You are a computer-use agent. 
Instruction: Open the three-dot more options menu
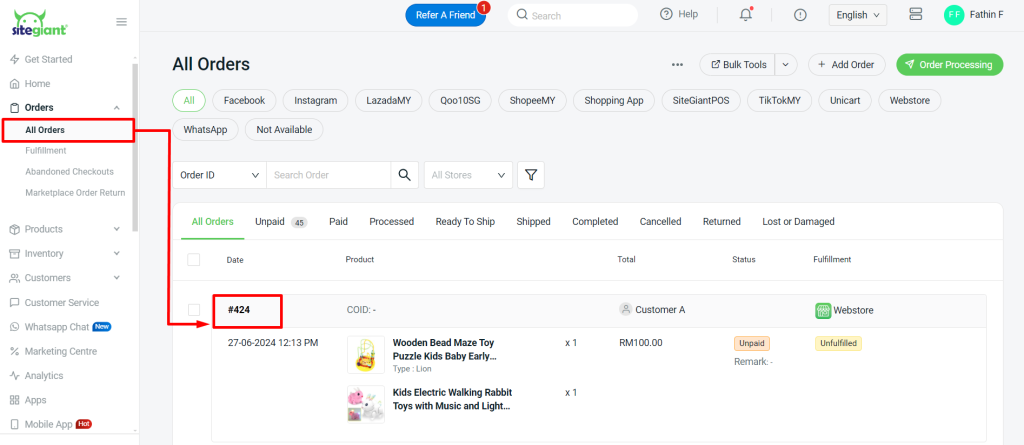[677, 65]
